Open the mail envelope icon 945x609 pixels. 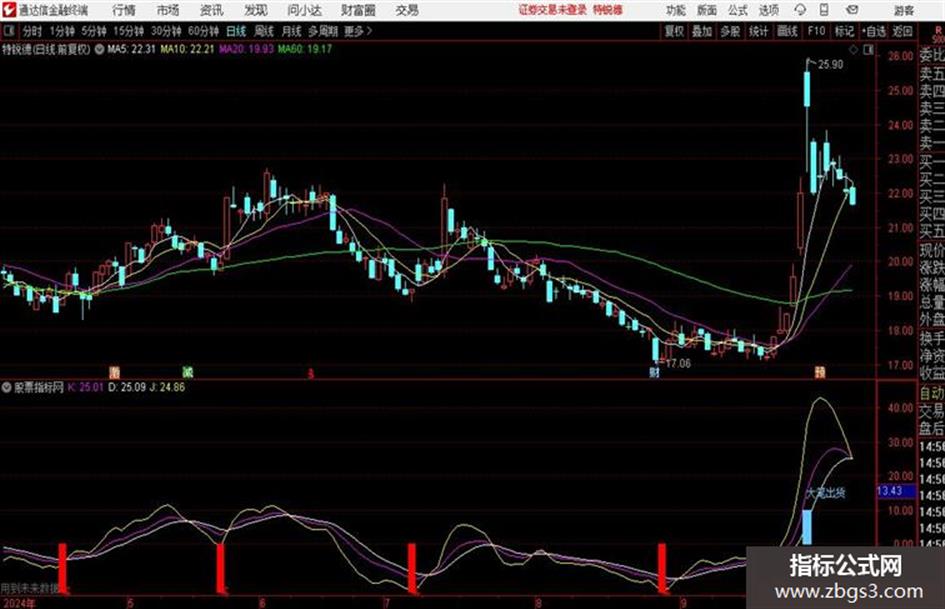tap(852, 10)
